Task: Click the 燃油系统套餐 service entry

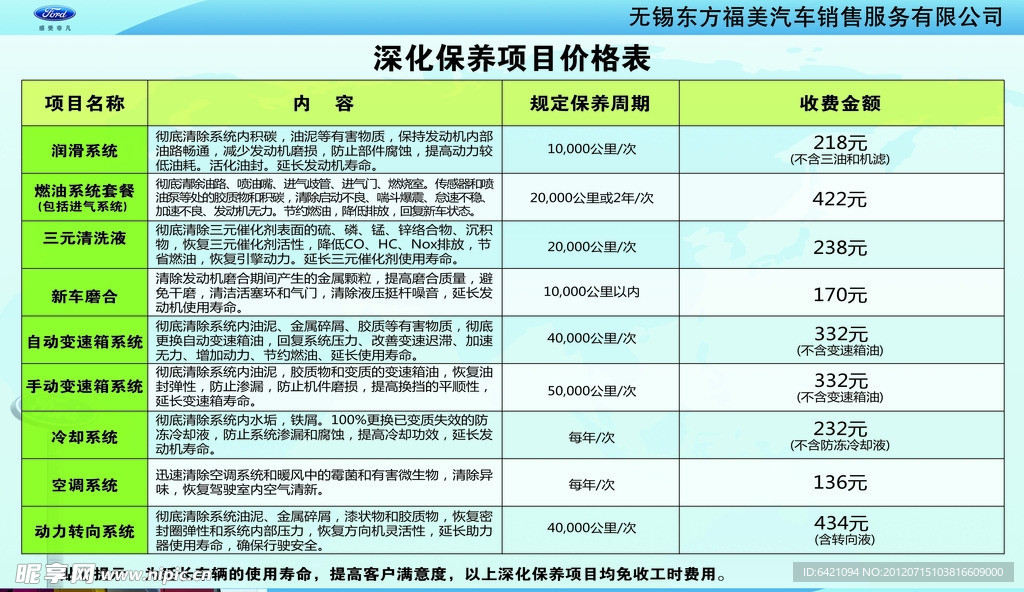Action: click(x=85, y=194)
